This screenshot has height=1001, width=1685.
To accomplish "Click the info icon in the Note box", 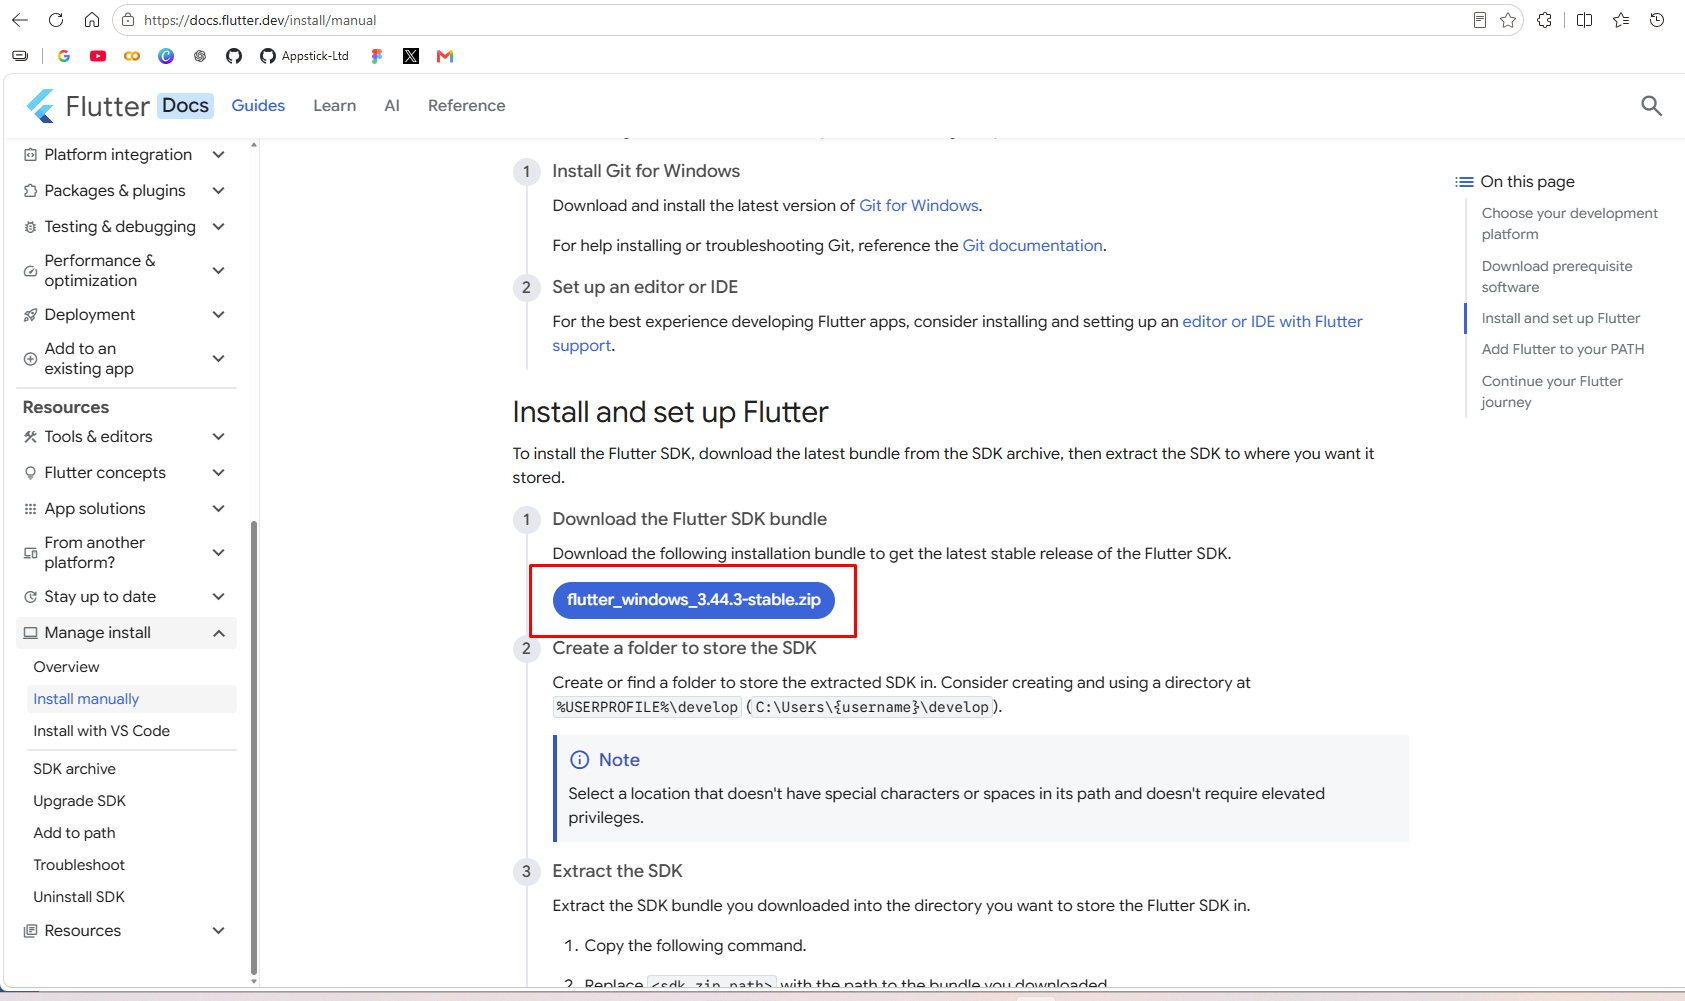I will 579,760.
